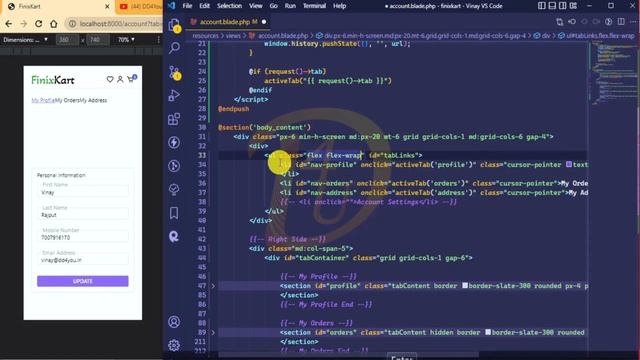Open the Selection menu
This screenshot has width=640, height=360.
point(229,6)
